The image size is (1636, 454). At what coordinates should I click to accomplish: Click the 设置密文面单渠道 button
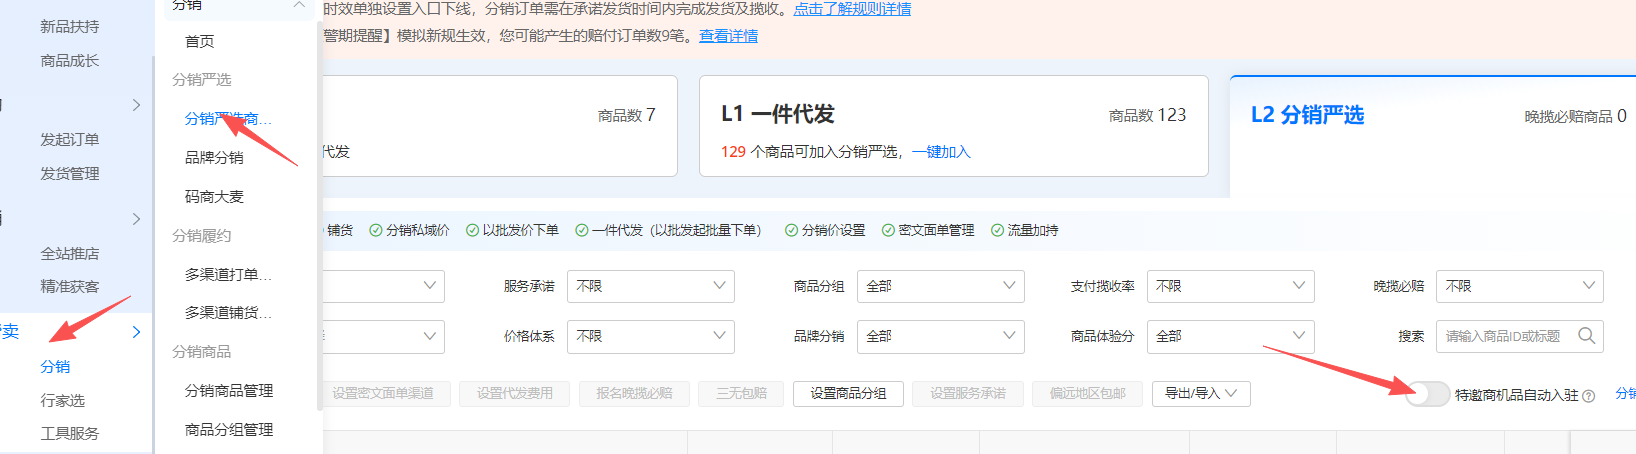[x=383, y=394]
